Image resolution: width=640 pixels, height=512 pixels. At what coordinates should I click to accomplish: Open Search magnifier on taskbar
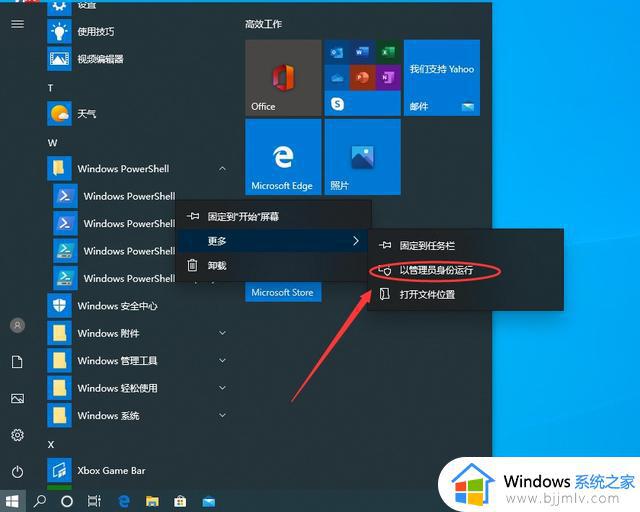click(40, 501)
